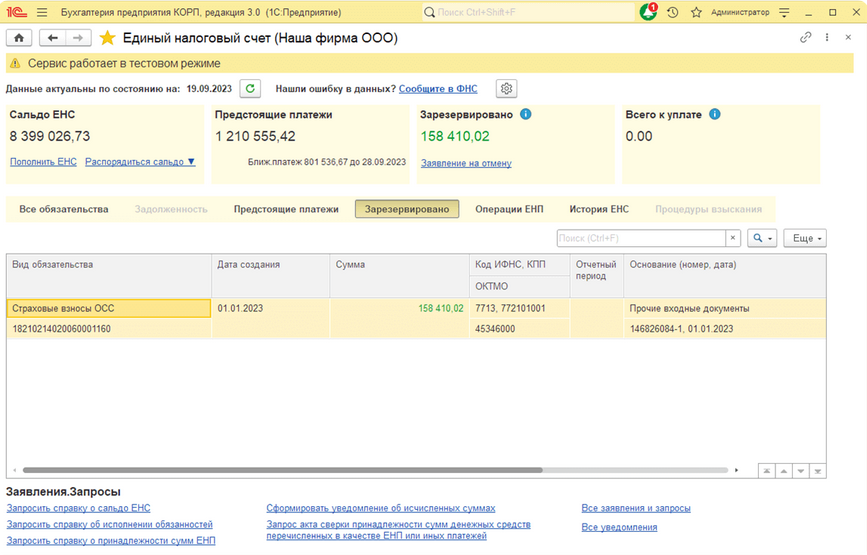This screenshot has height=555, width=867.
Task: Click scrollbar right arrow of table
Action: point(736,470)
